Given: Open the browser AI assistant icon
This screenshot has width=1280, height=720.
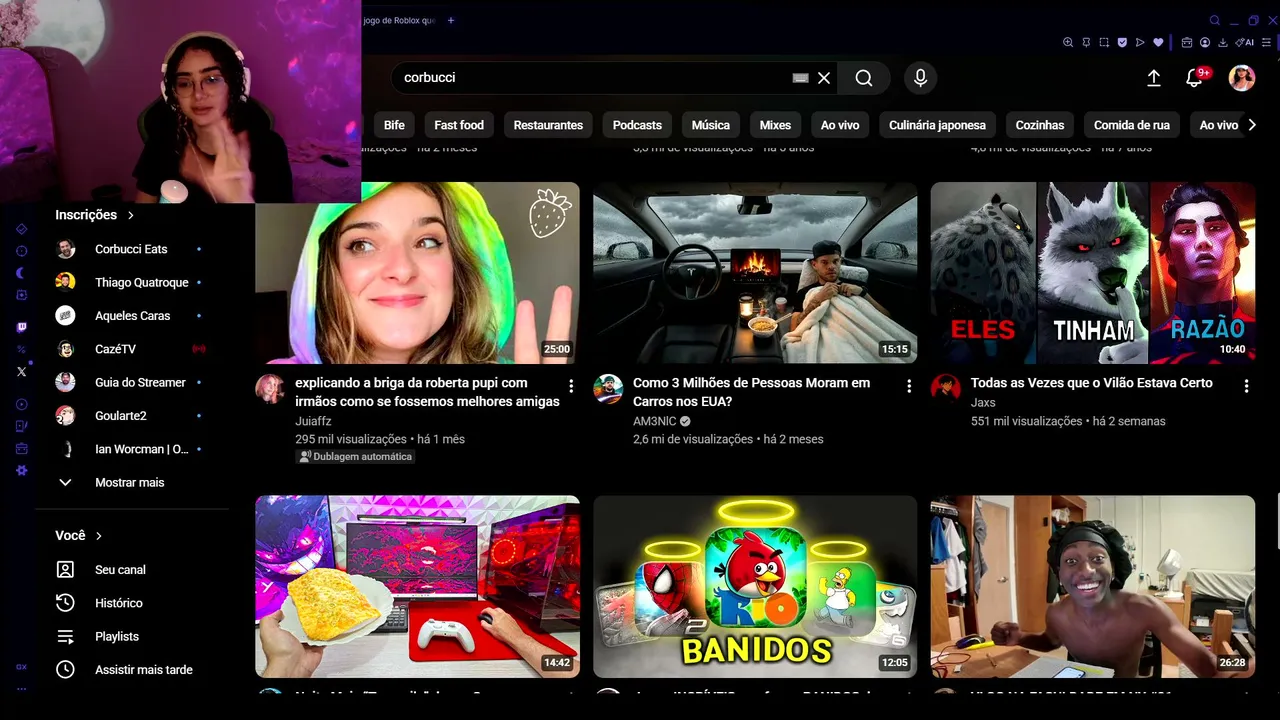Looking at the screenshot, I should pos(1245,43).
